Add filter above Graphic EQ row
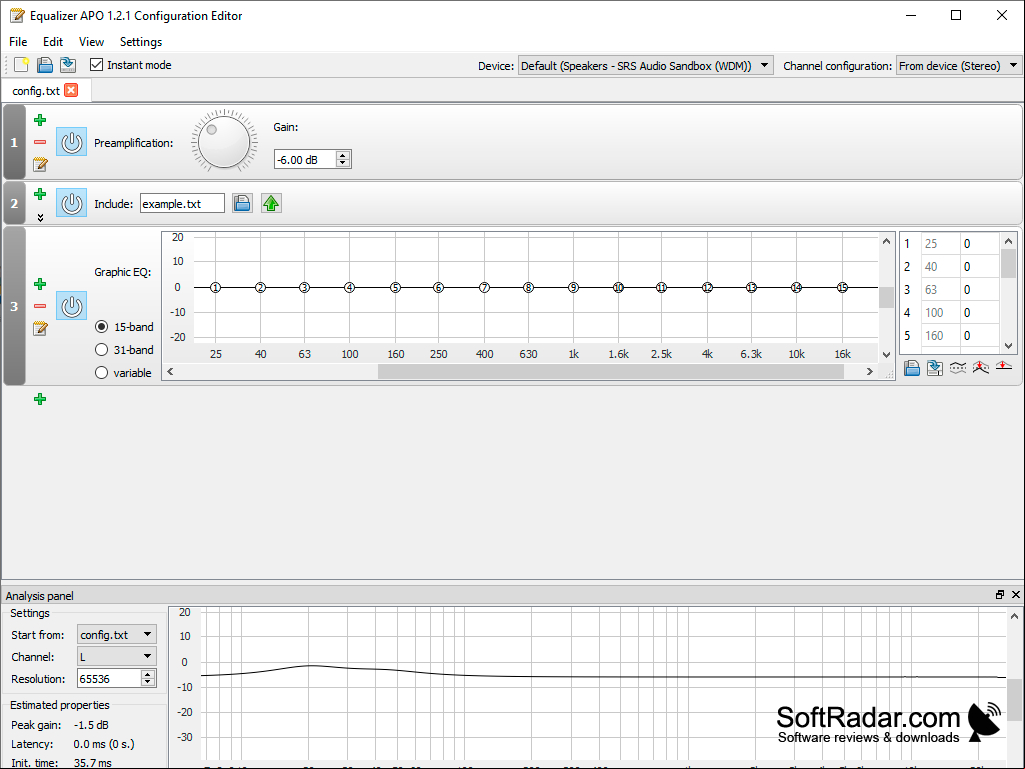This screenshot has width=1025, height=769. pyautogui.click(x=40, y=284)
